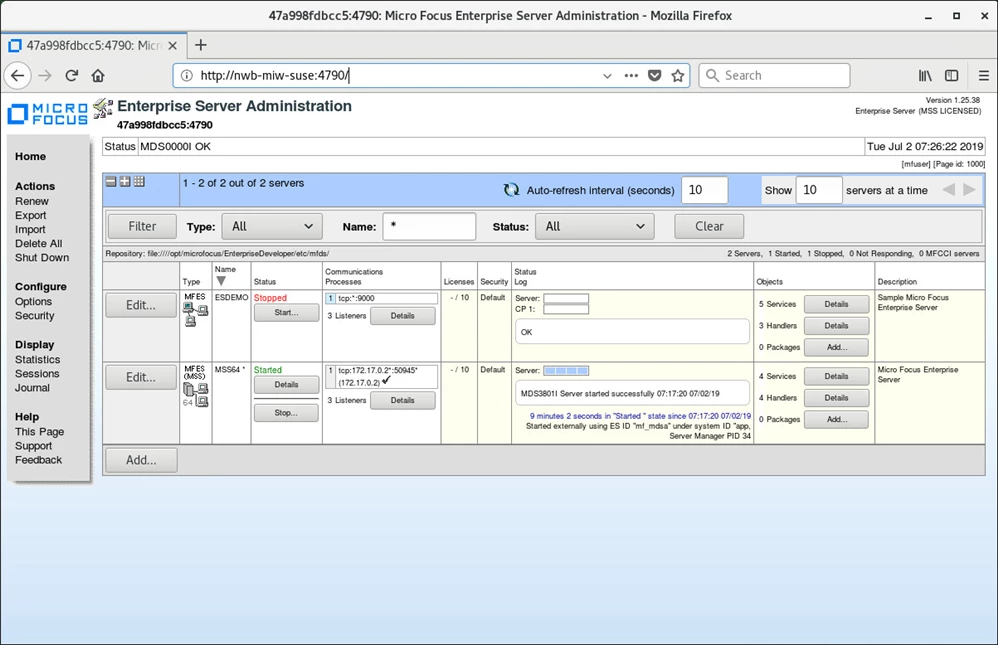Image resolution: width=998 pixels, height=645 pixels.
Task: Open Feedback link in sidebar
Action: (x=38, y=460)
